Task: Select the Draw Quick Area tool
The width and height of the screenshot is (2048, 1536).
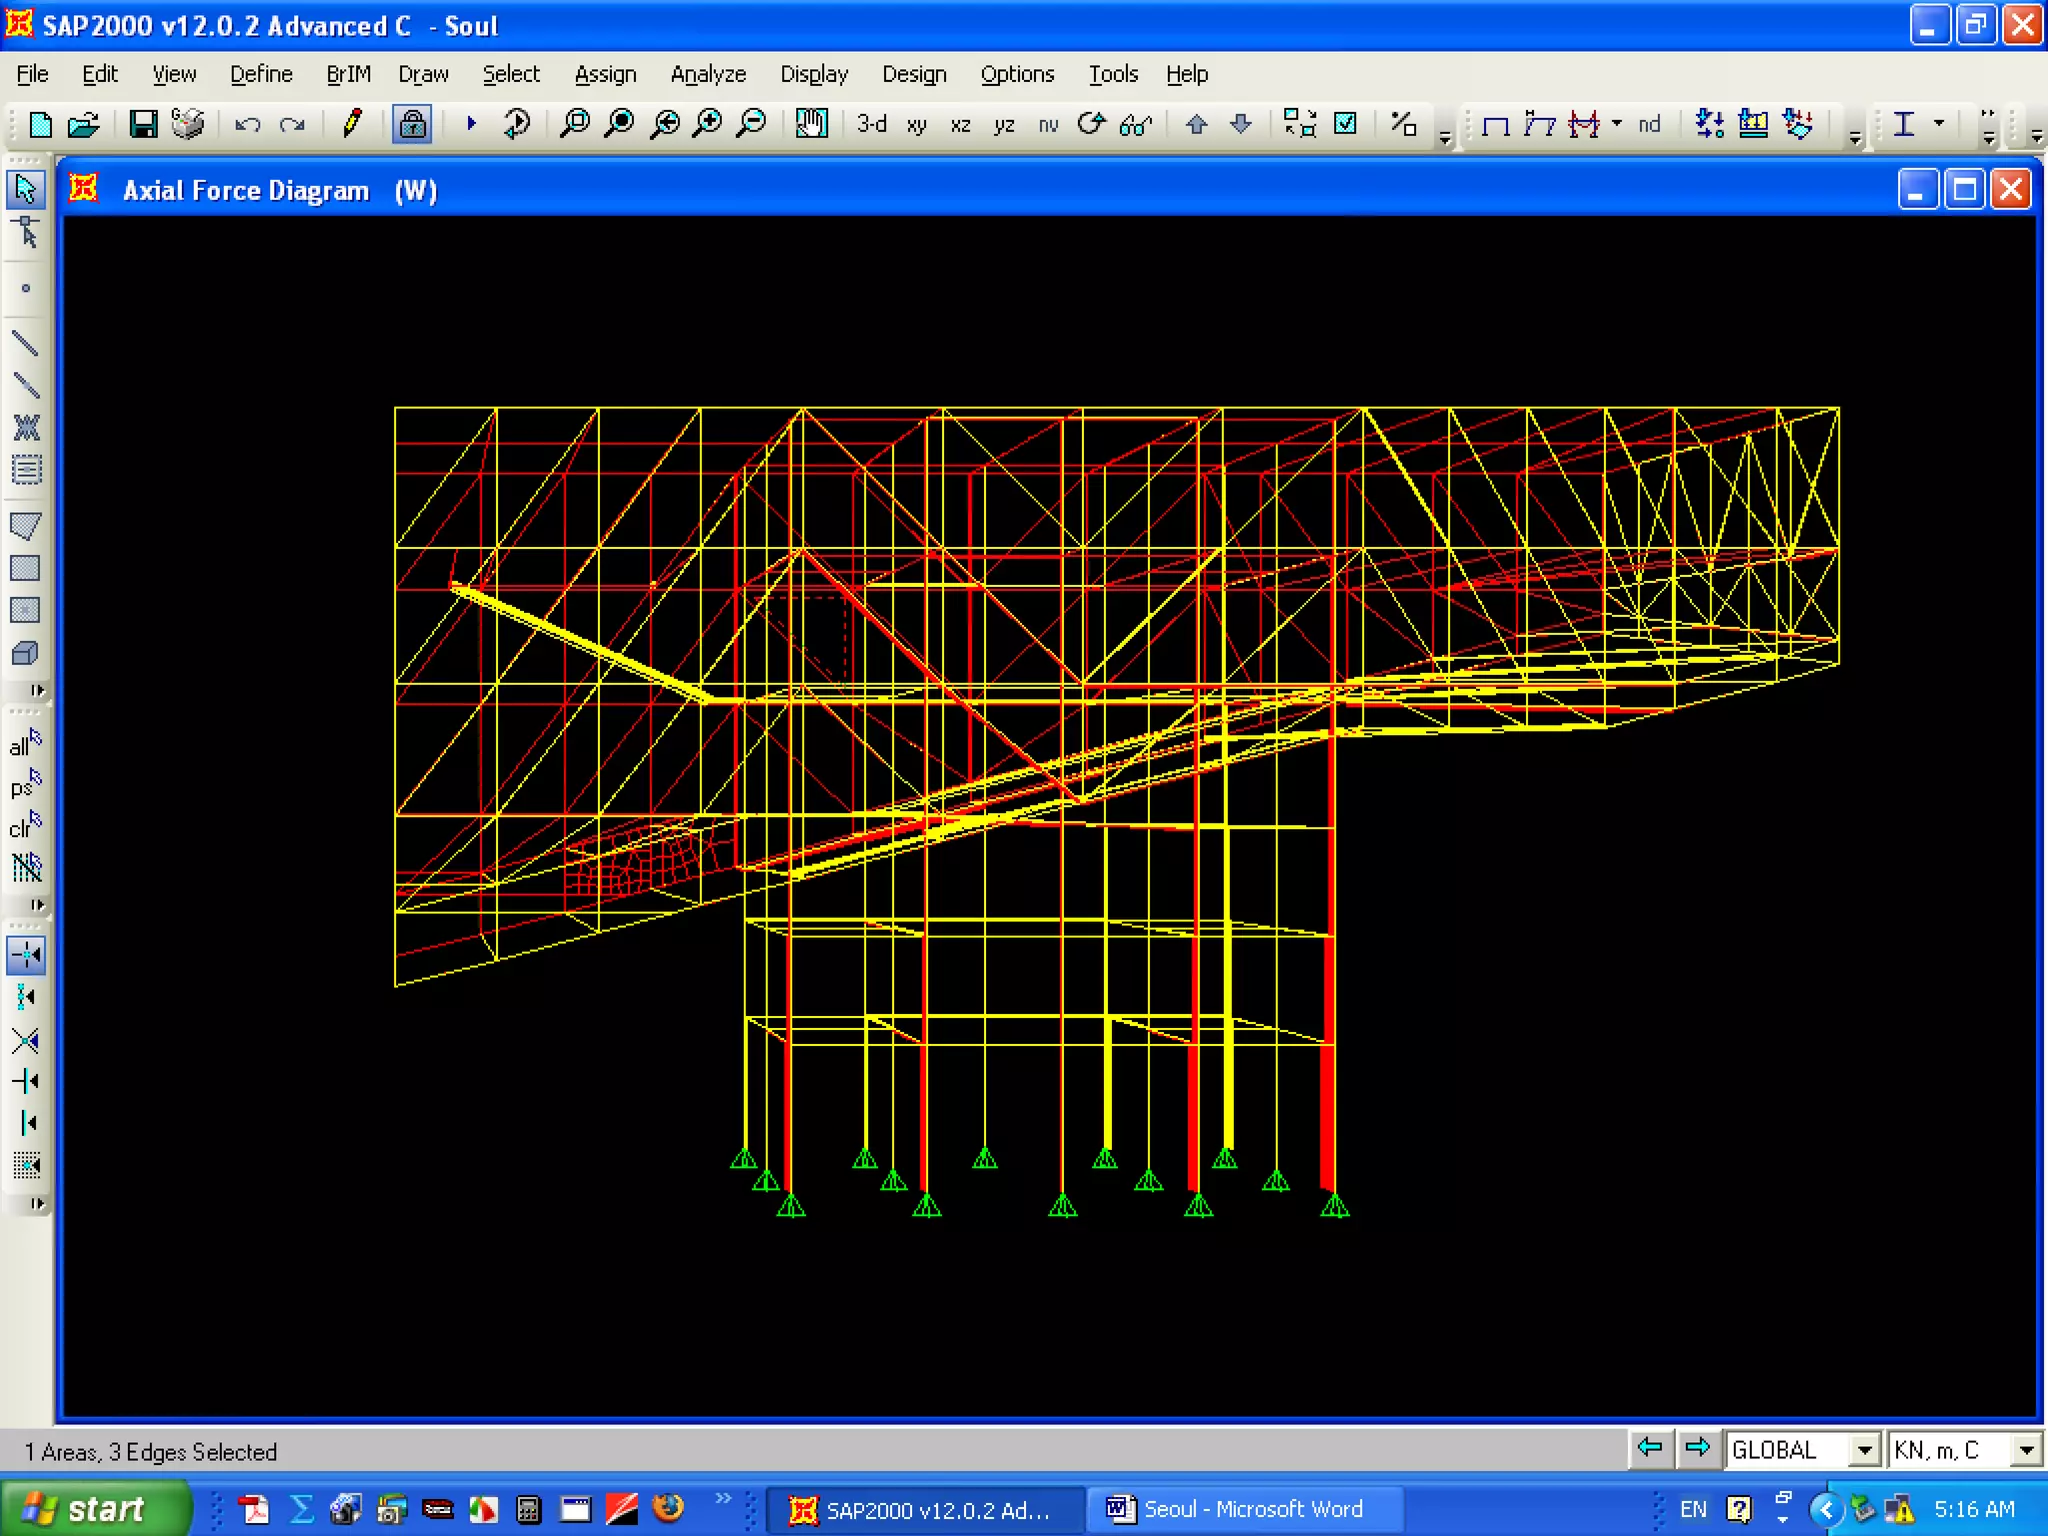Action: click(25, 610)
